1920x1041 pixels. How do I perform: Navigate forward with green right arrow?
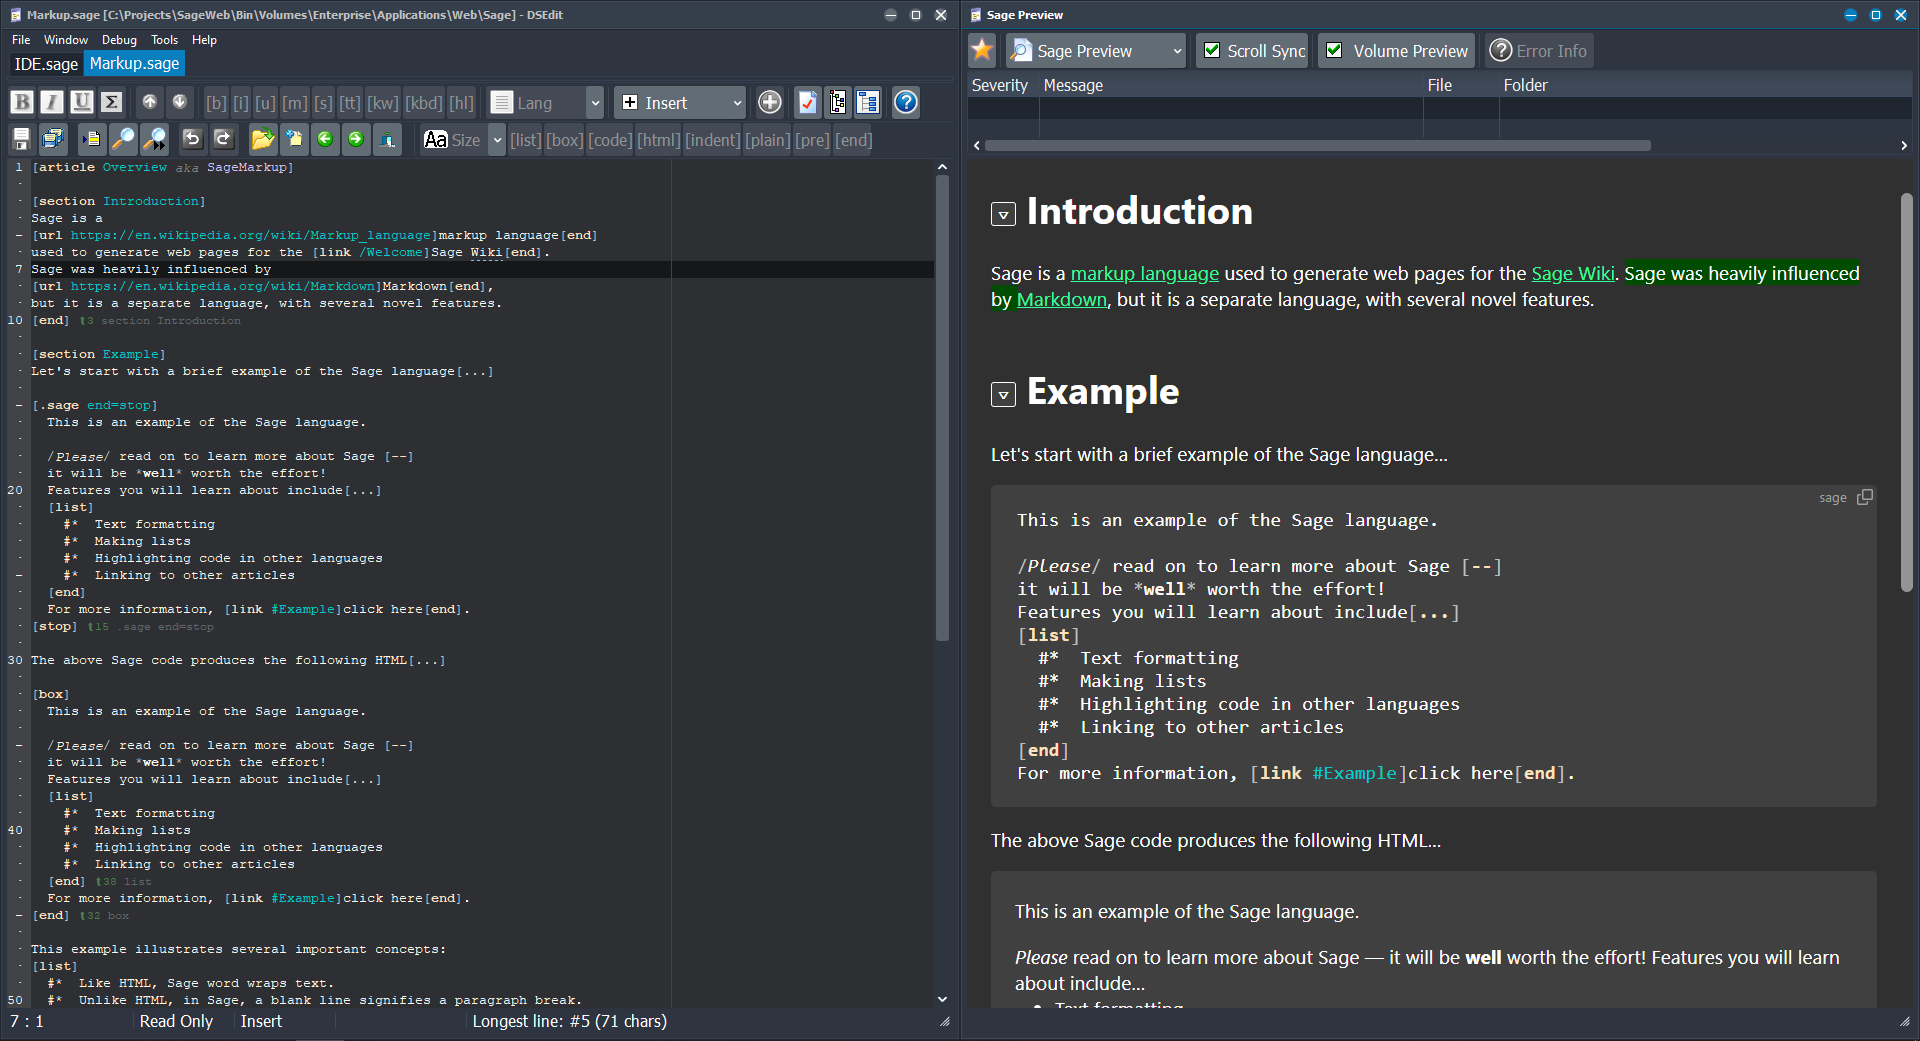point(356,139)
